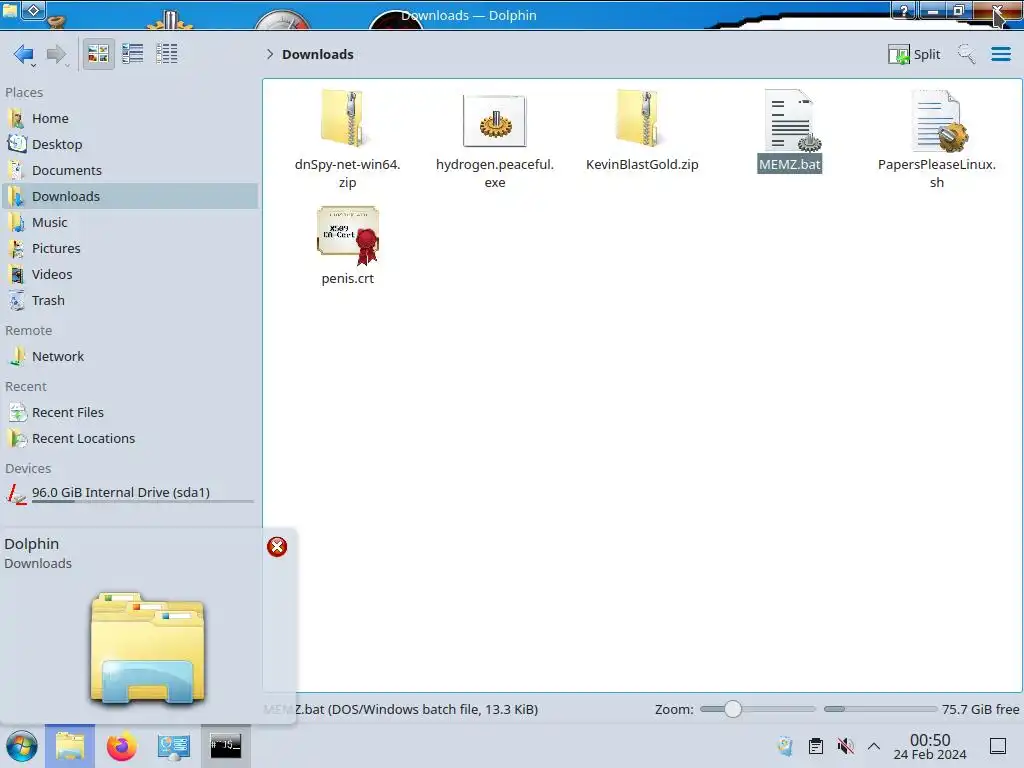Open the hamburger menu
This screenshot has height=768, width=1024.
(1000, 54)
